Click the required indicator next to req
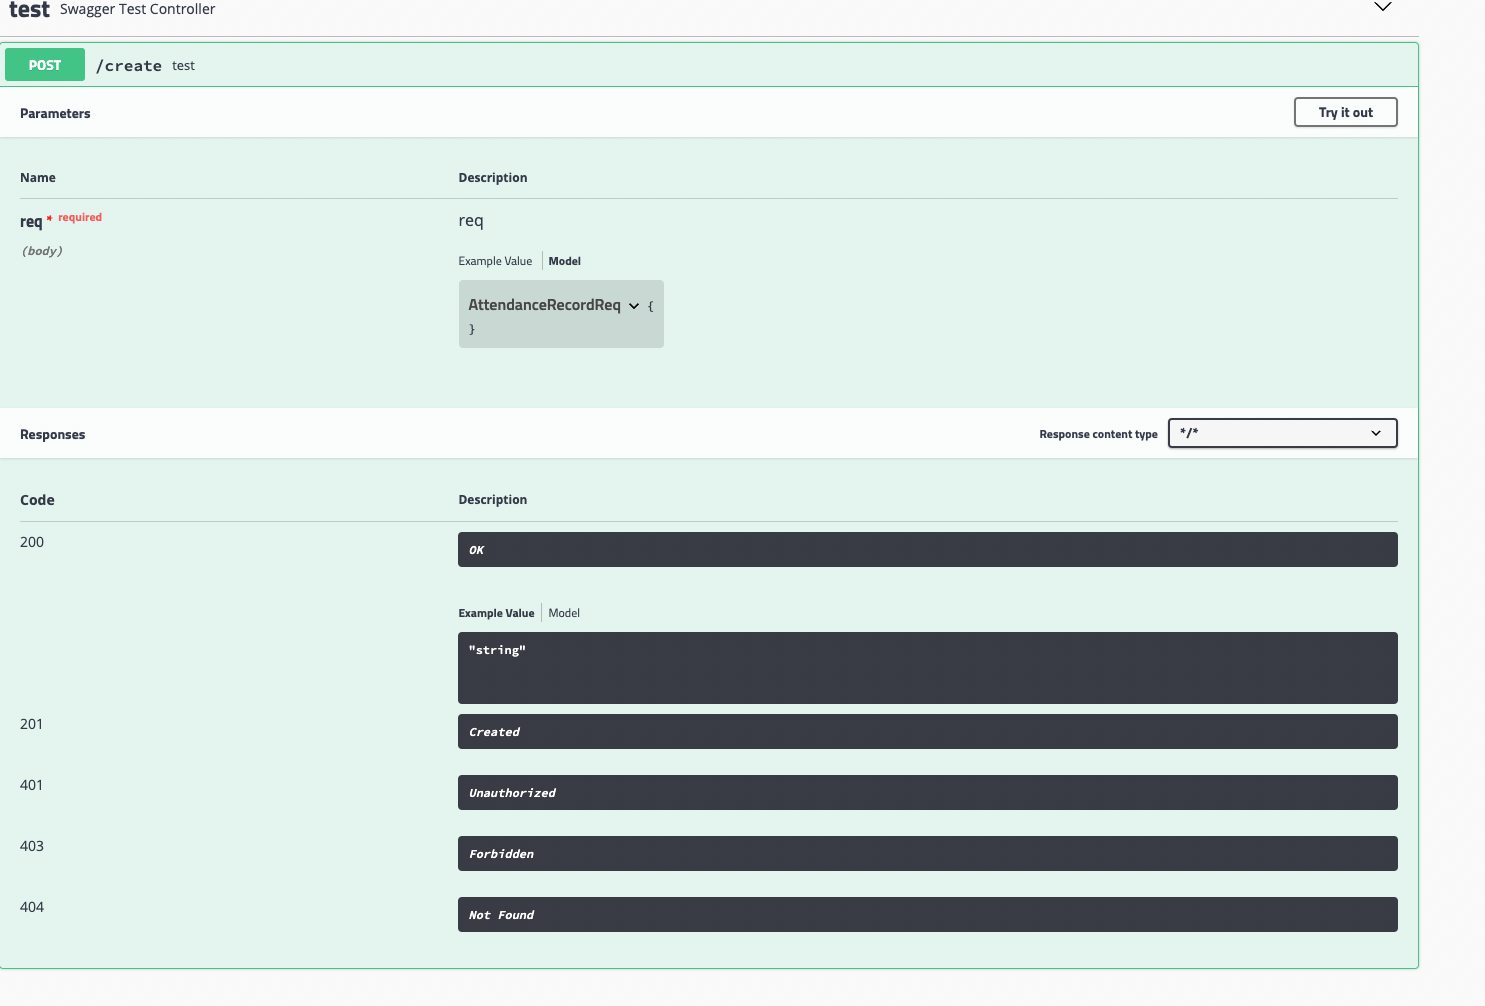 tap(79, 217)
